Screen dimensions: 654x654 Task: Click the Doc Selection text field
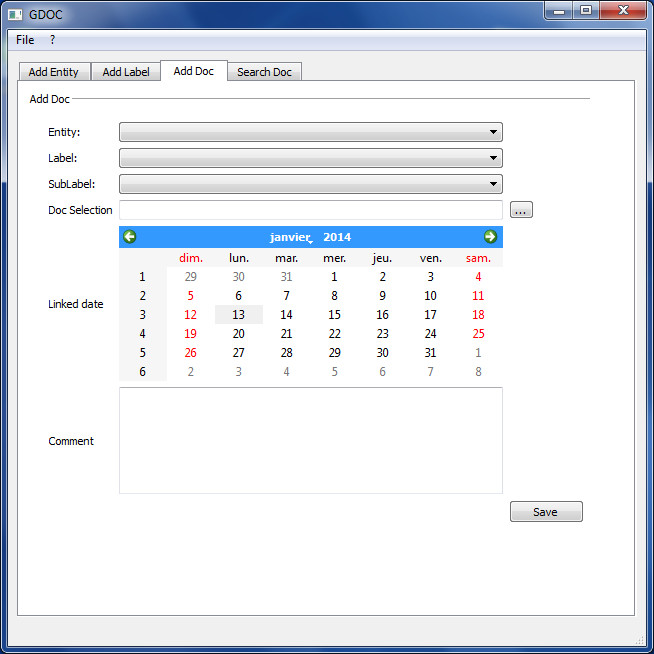coord(311,210)
